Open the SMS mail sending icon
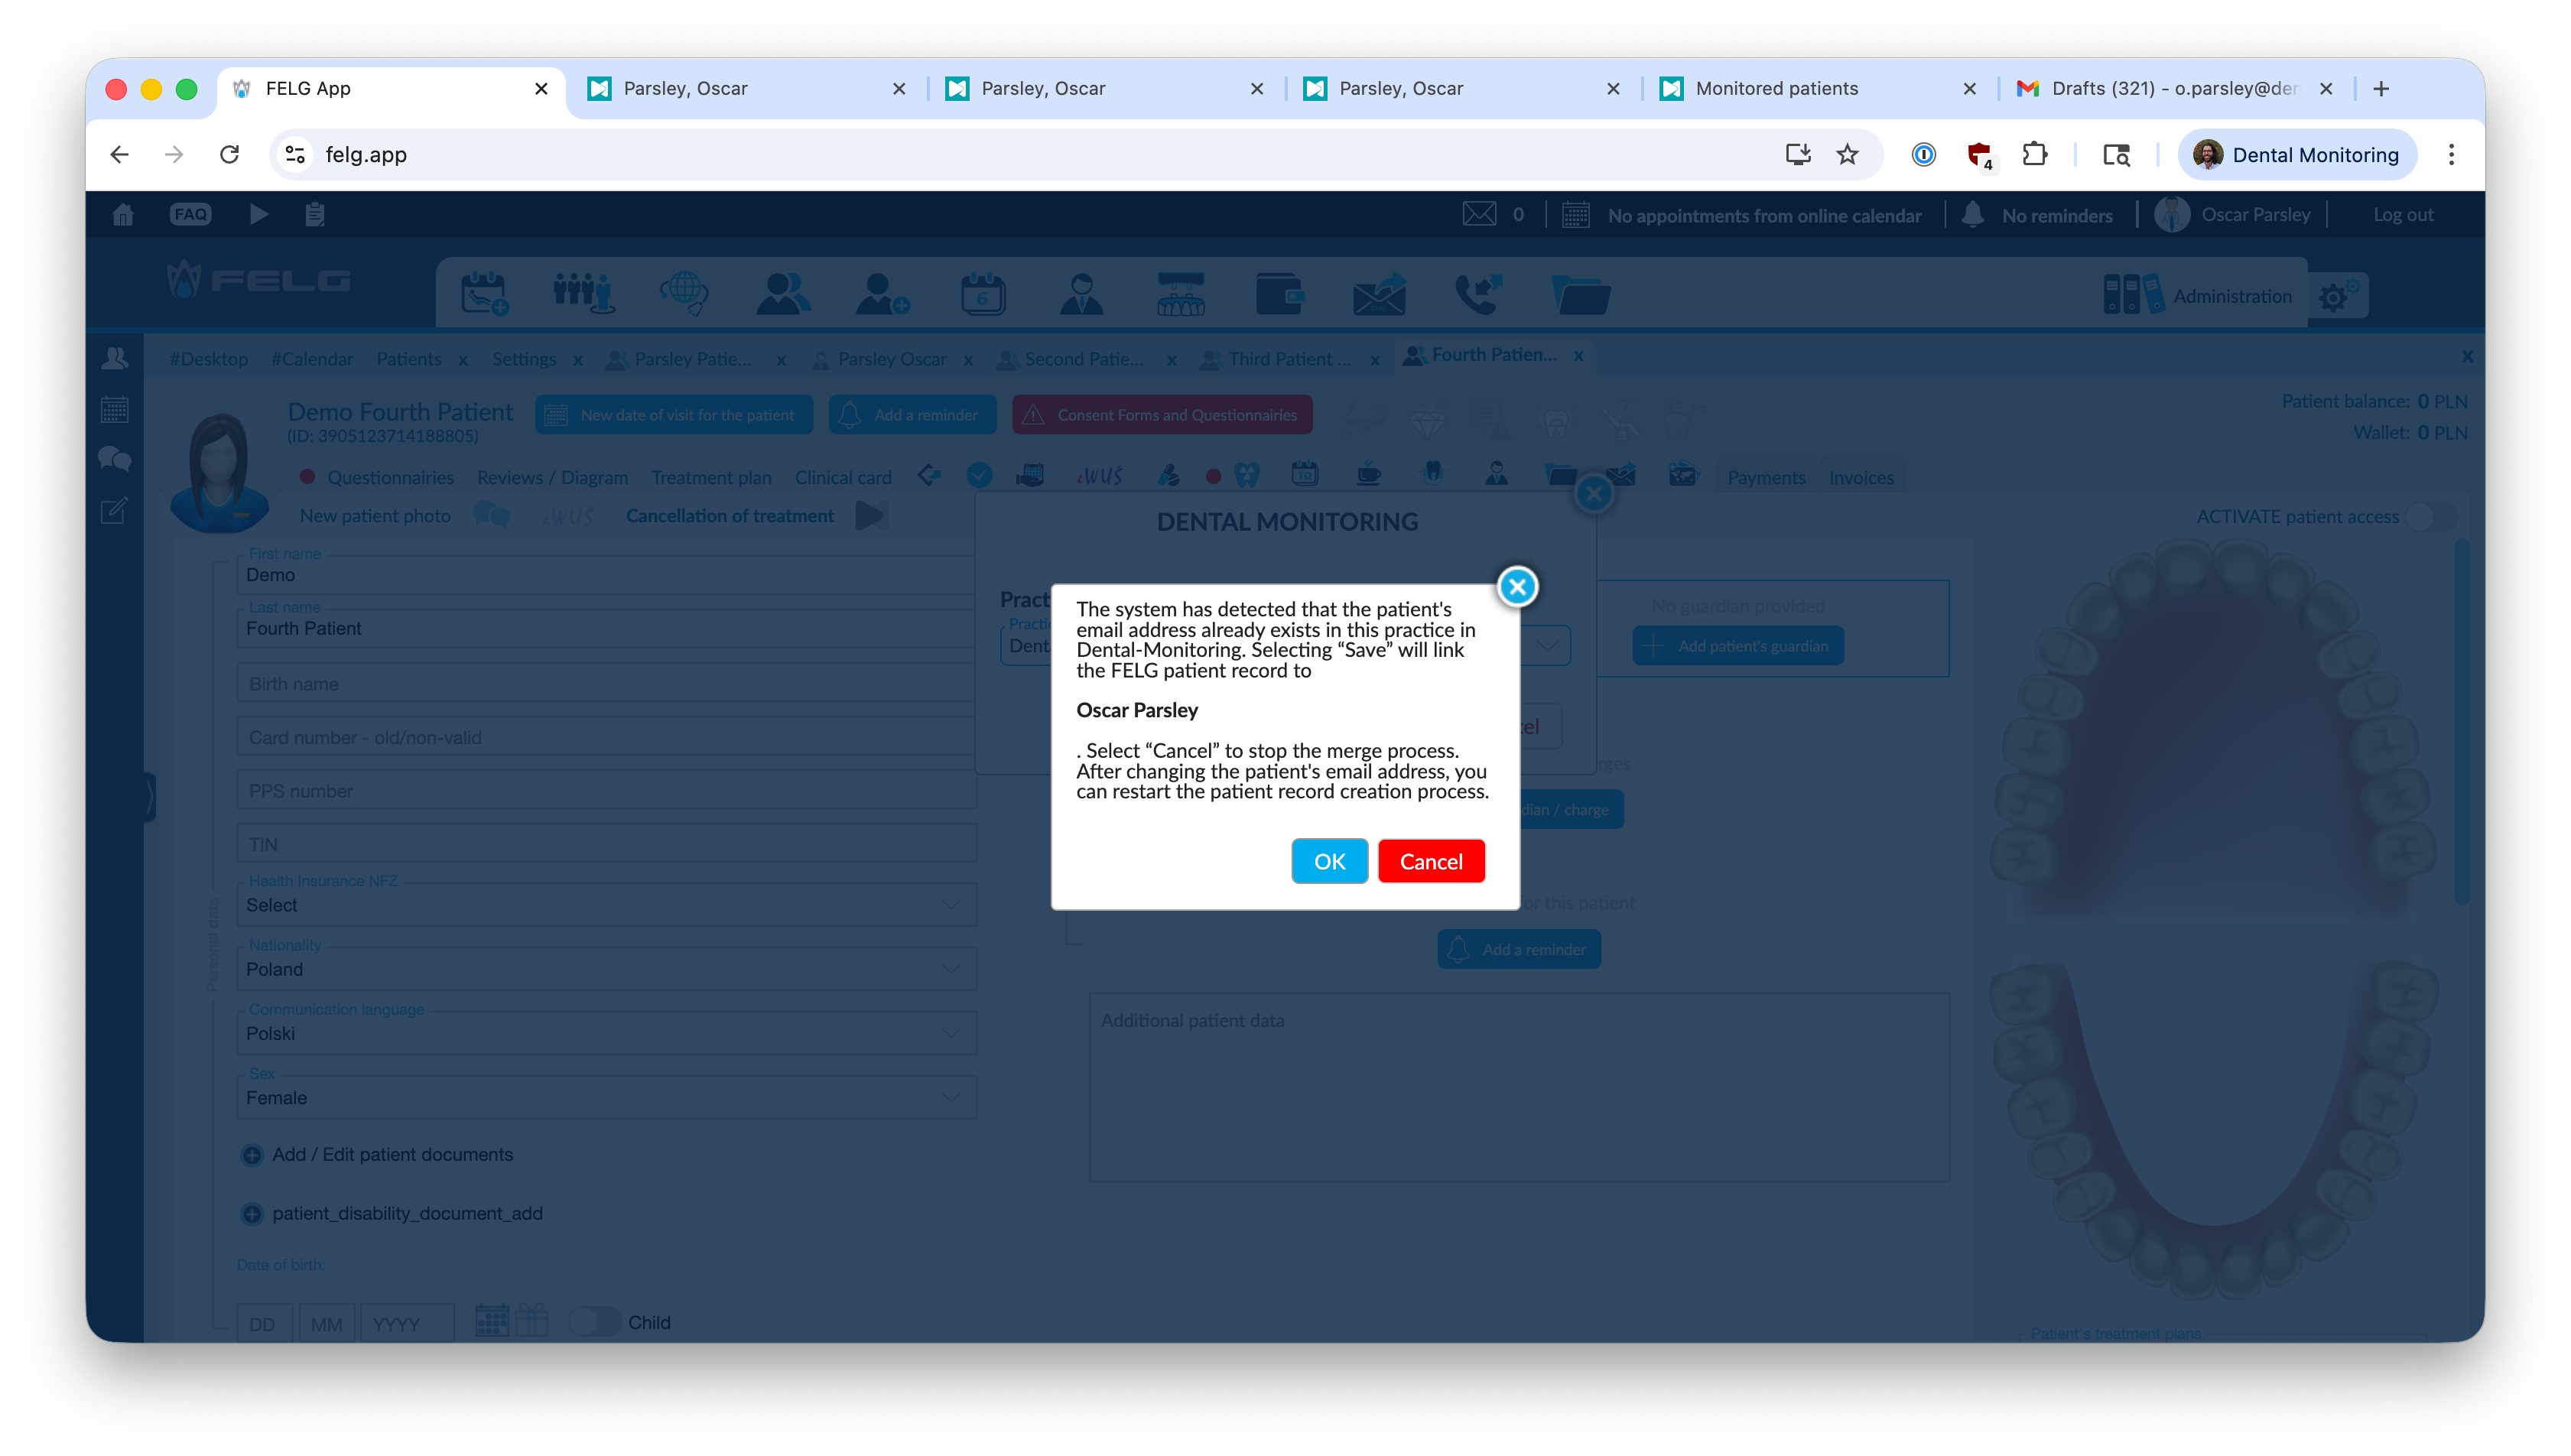This screenshot has height=1456, width=2571. [1379, 294]
